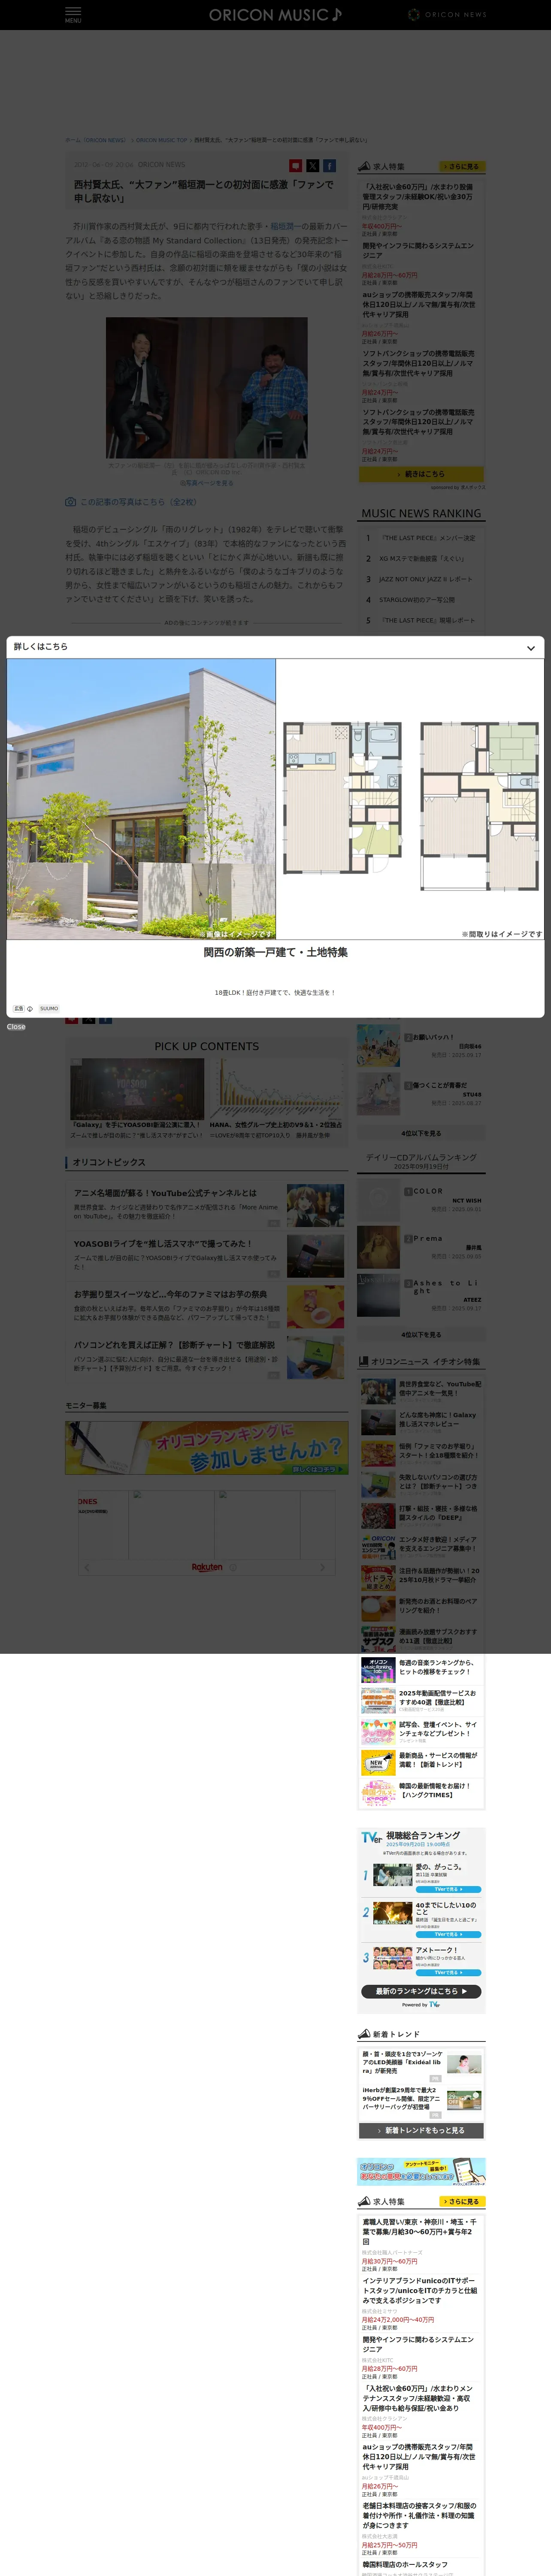
Task: Click the TVer logo in ranking widget
Action: [371, 1837]
